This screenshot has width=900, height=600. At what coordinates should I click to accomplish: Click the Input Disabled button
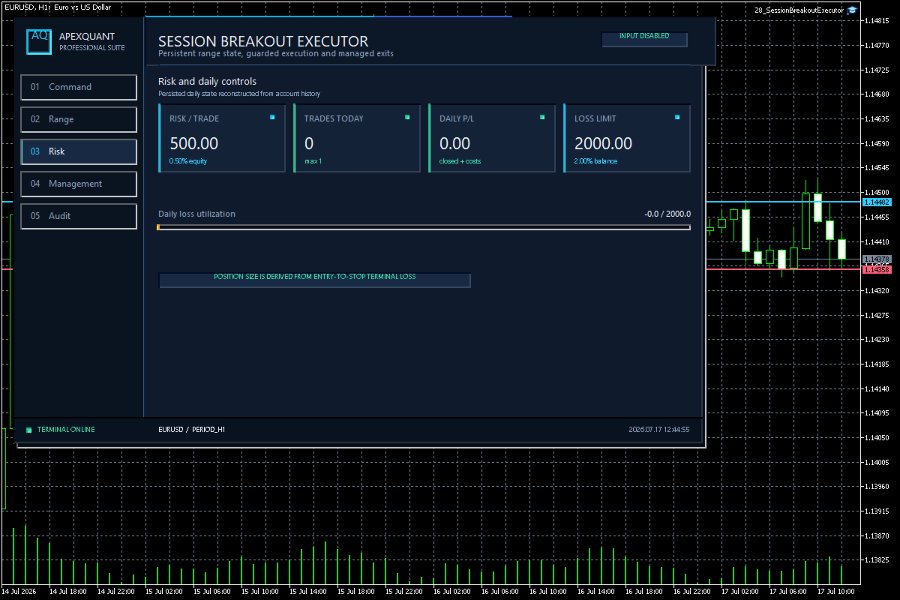coord(644,38)
